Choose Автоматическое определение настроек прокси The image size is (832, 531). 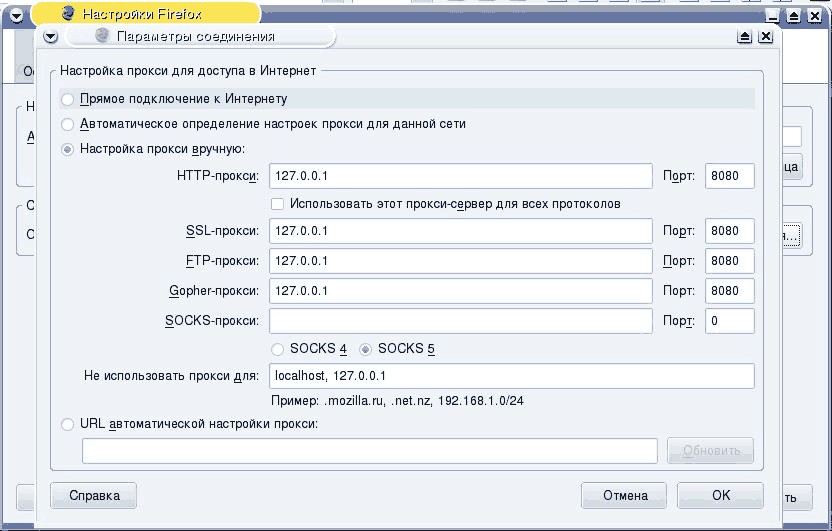68,124
